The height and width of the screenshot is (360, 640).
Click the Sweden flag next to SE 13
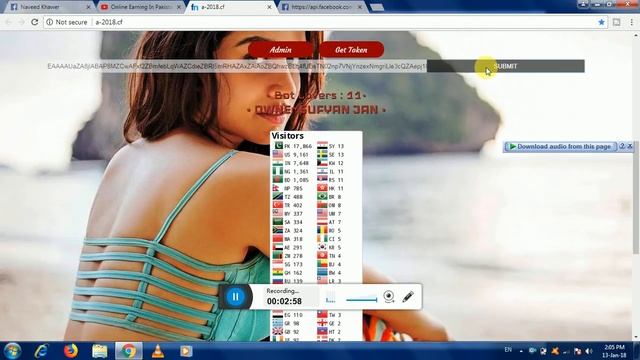pyautogui.click(x=322, y=155)
